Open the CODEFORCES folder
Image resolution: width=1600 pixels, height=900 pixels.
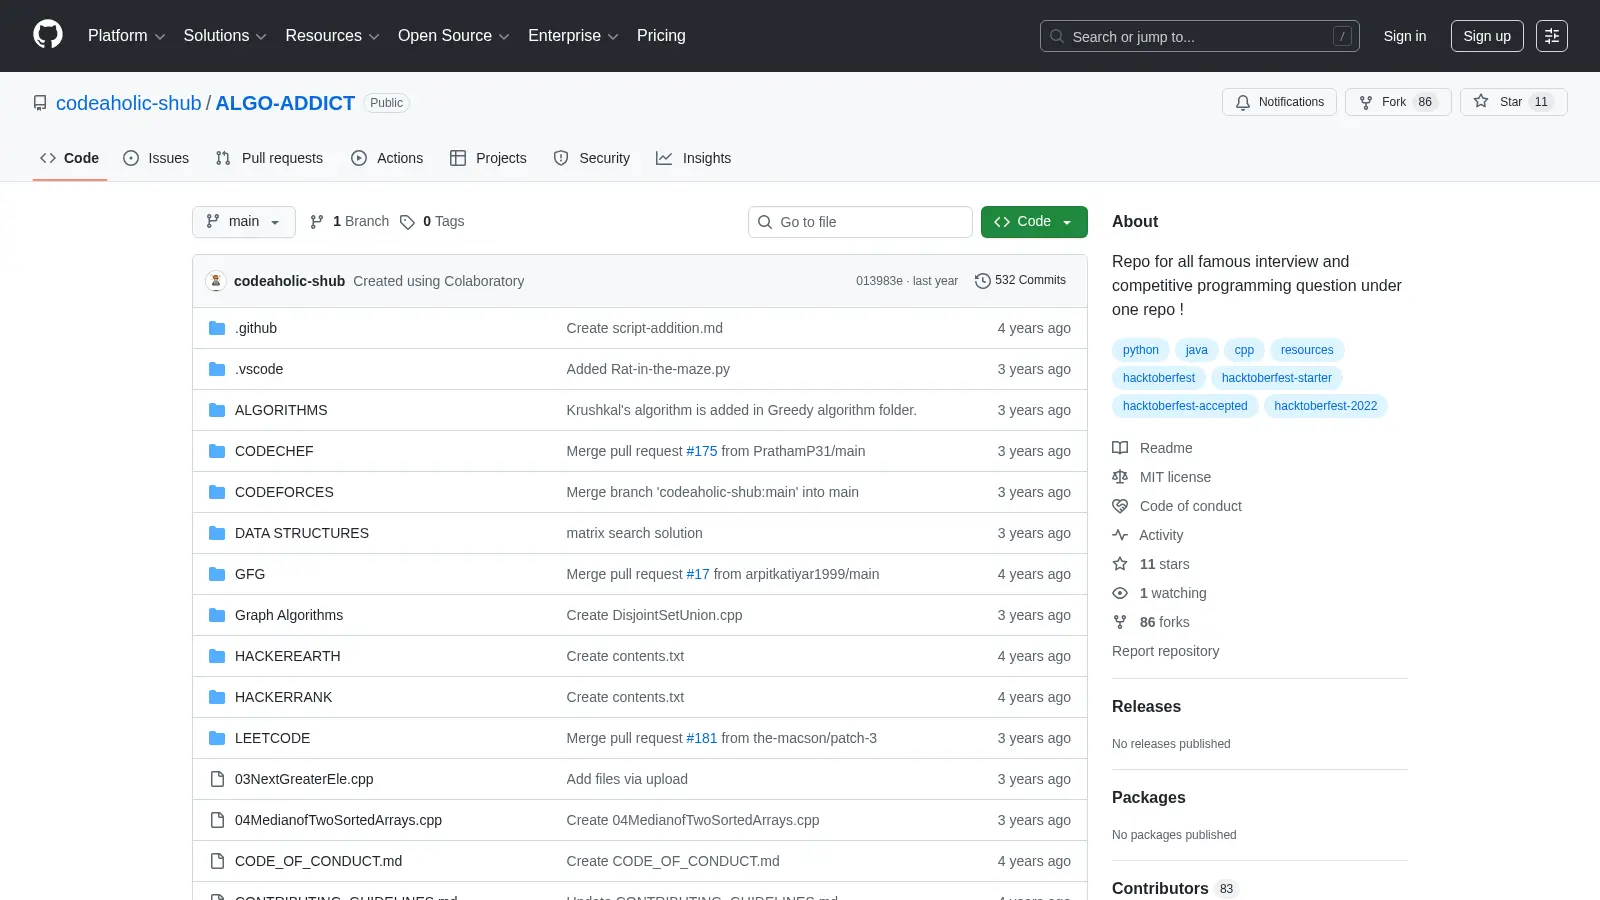[x=284, y=492]
